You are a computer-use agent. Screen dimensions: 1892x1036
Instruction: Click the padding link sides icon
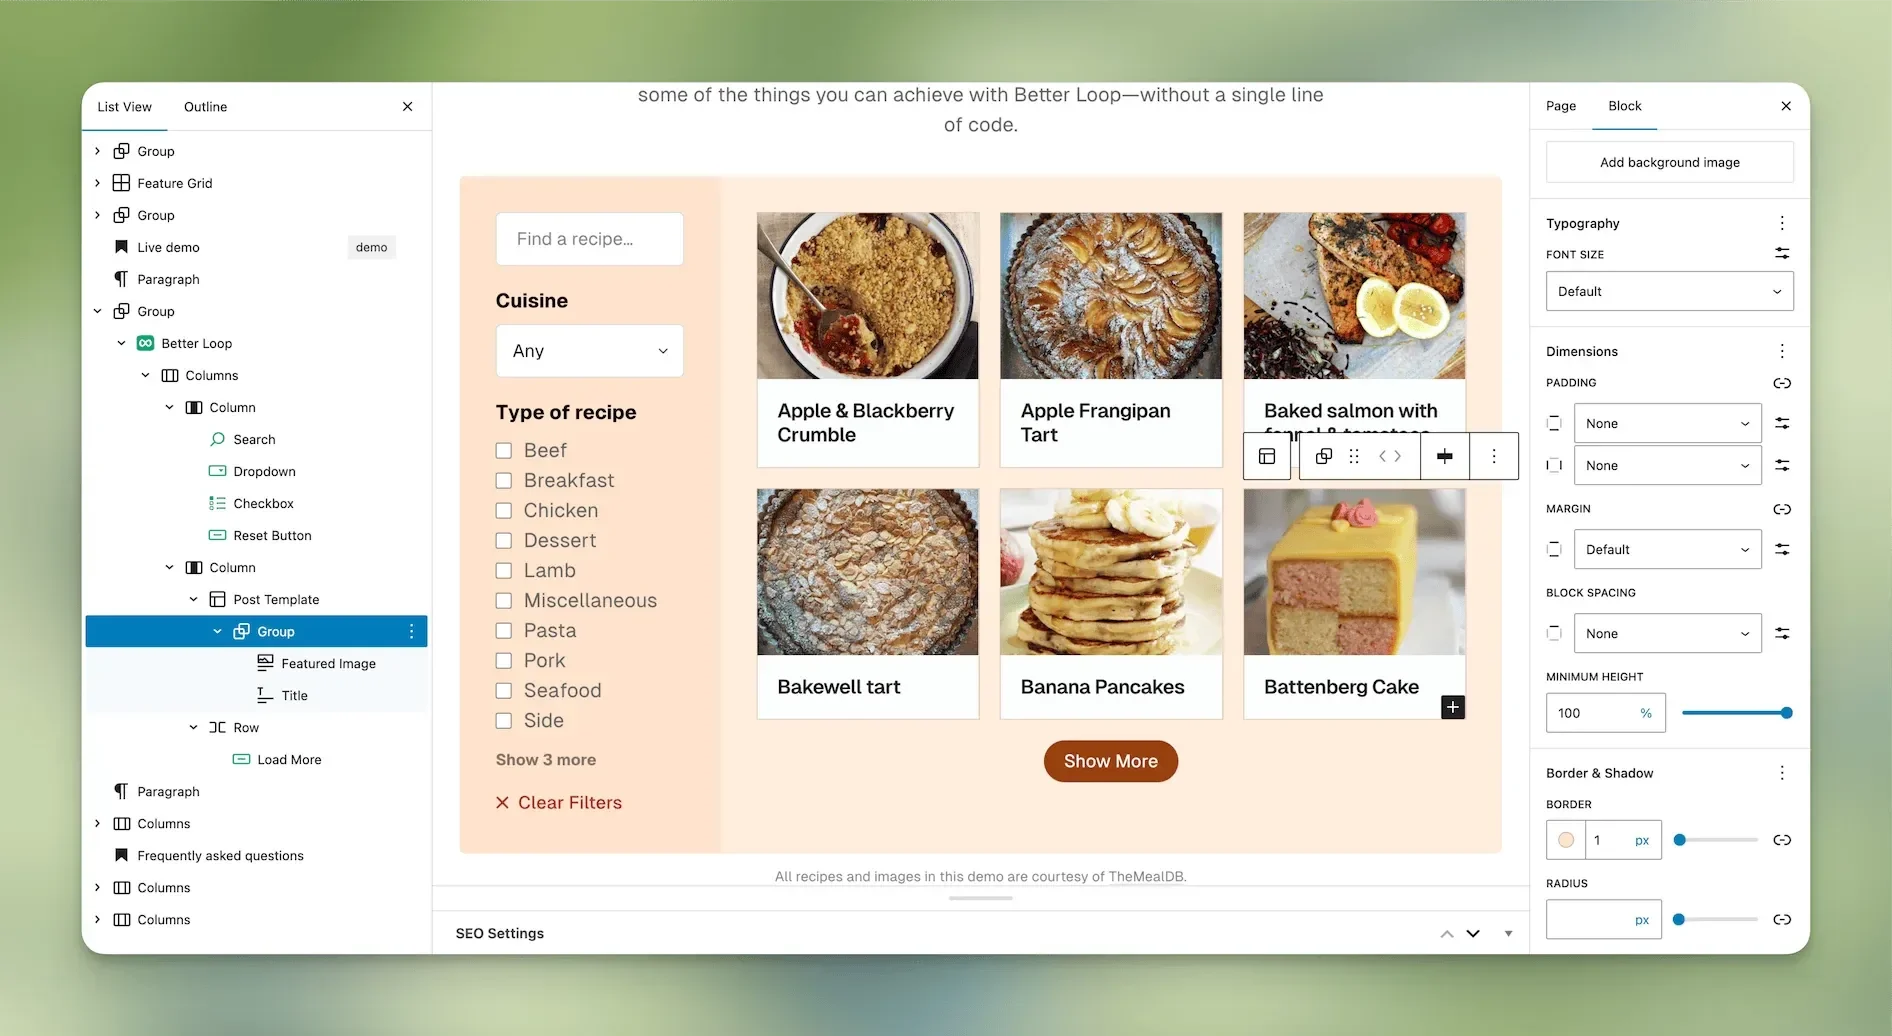(1782, 383)
